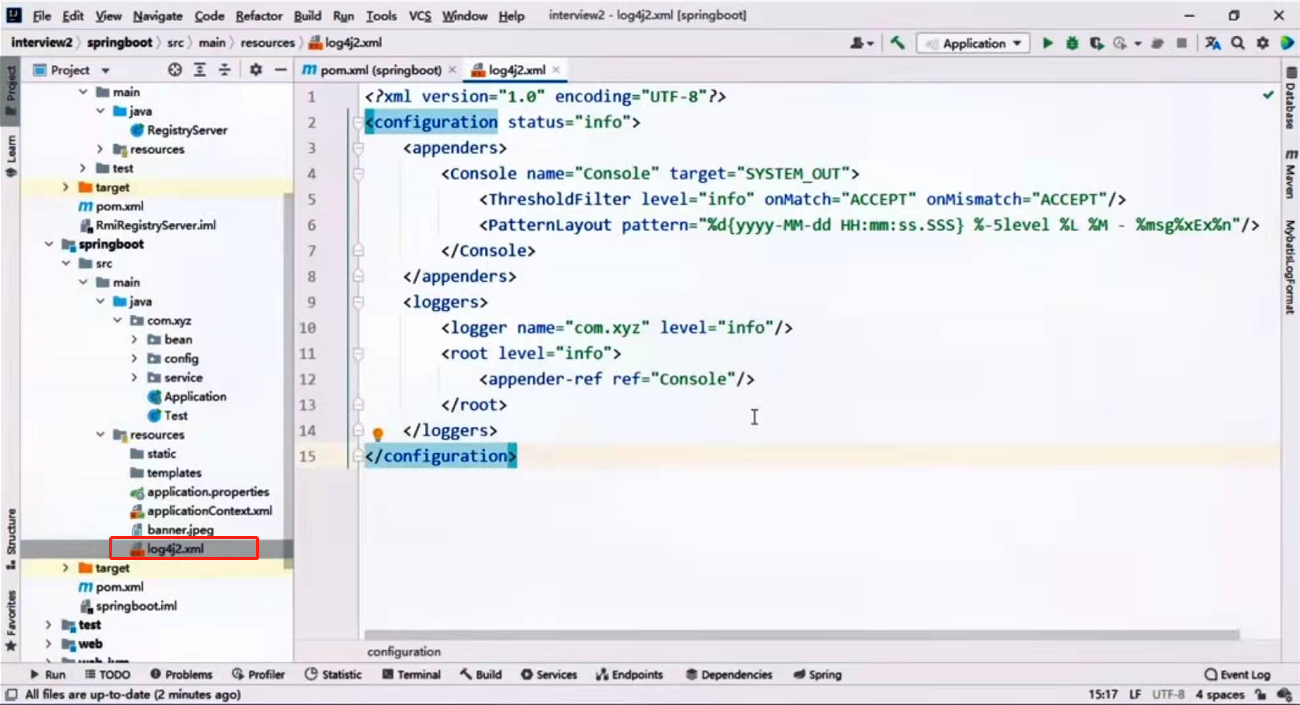Open the Services tool window
This screenshot has width=1300, height=705.
pyautogui.click(x=547, y=675)
